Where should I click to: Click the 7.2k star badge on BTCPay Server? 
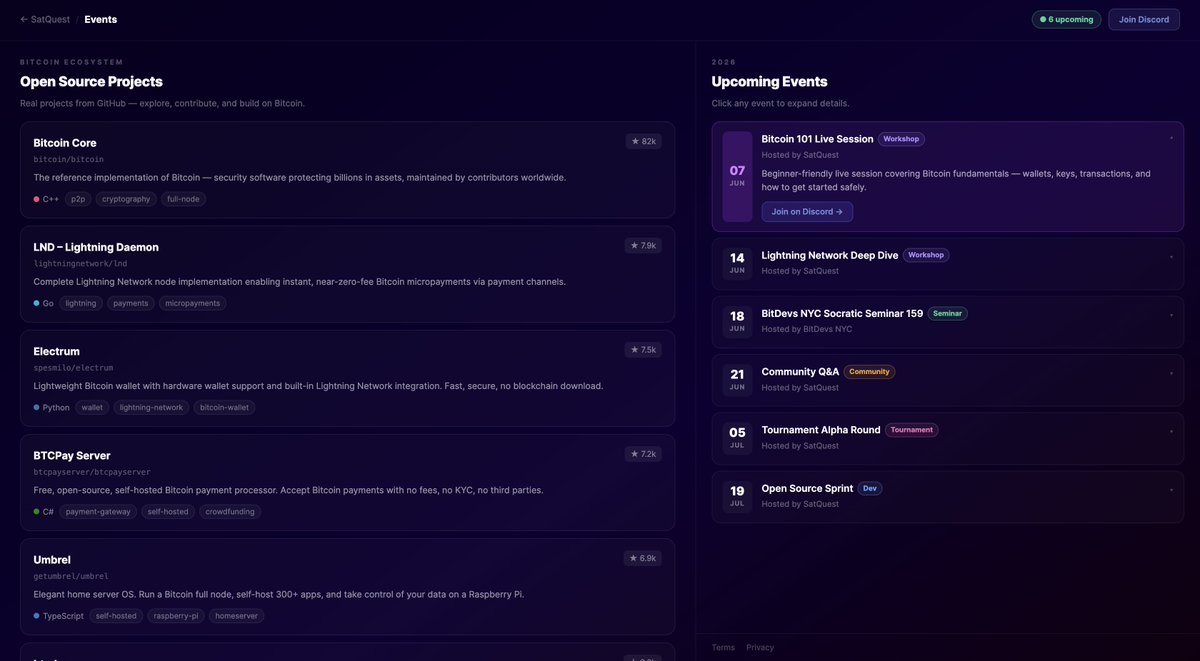(x=643, y=453)
